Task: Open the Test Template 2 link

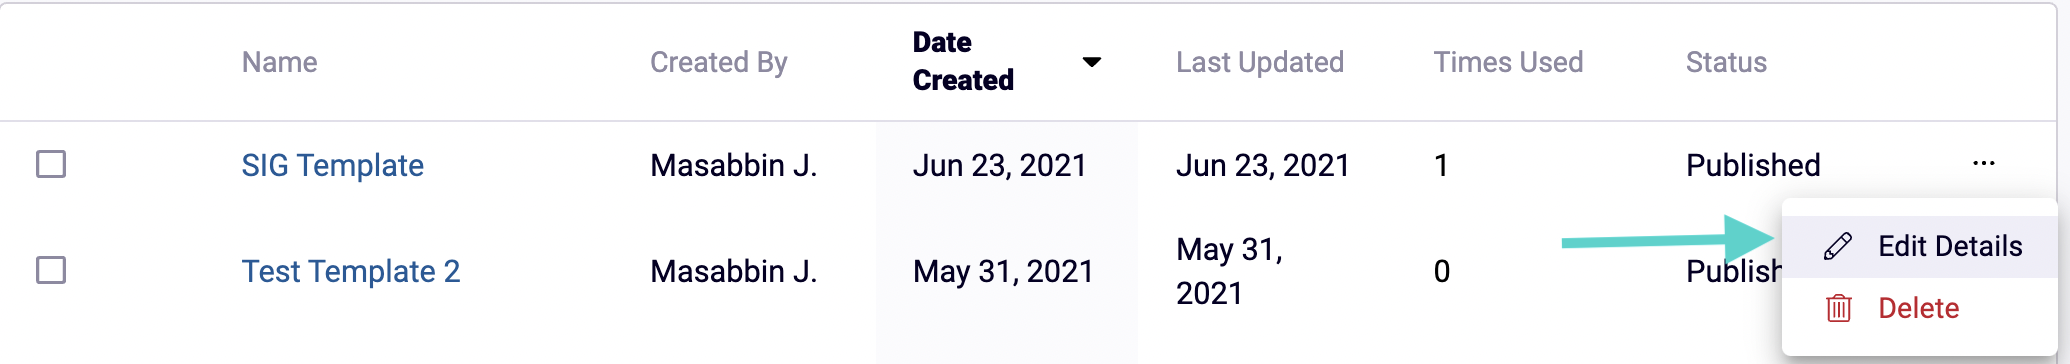Action: (351, 271)
